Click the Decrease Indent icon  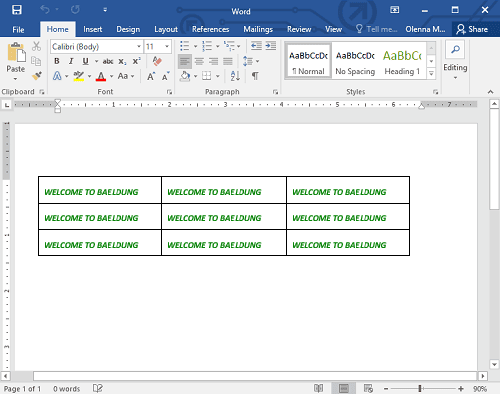point(256,46)
